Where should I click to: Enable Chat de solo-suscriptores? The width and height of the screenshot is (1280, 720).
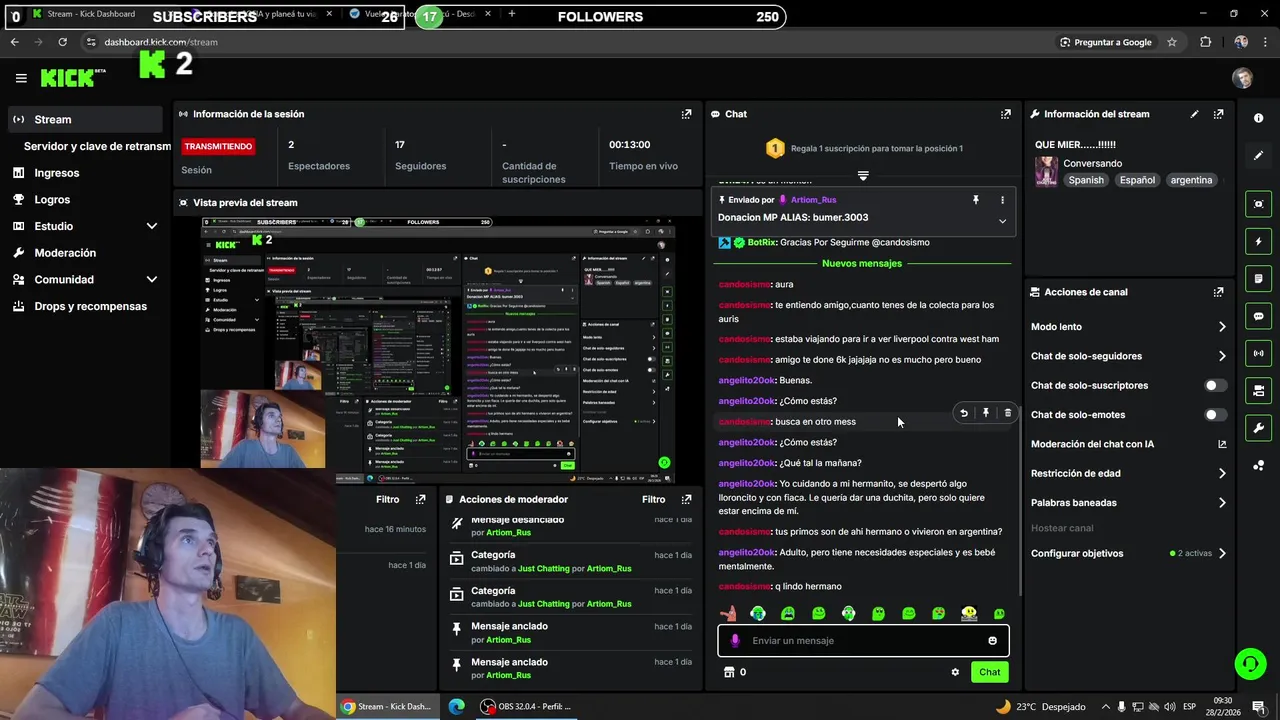coord(1214,385)
